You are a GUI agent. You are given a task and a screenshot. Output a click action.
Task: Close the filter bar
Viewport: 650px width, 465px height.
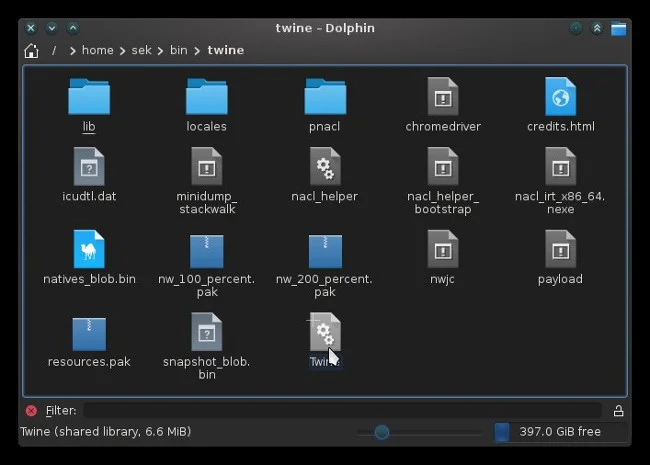point(31,410)
